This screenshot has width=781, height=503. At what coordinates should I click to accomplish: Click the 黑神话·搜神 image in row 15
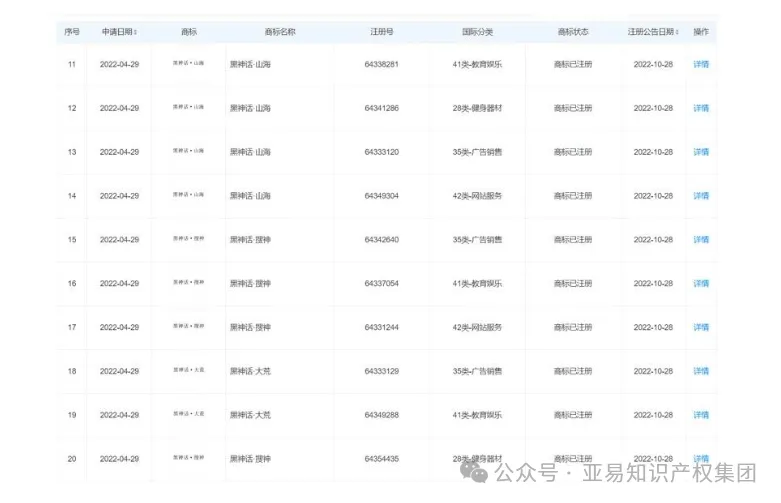[x=188, y=239]
